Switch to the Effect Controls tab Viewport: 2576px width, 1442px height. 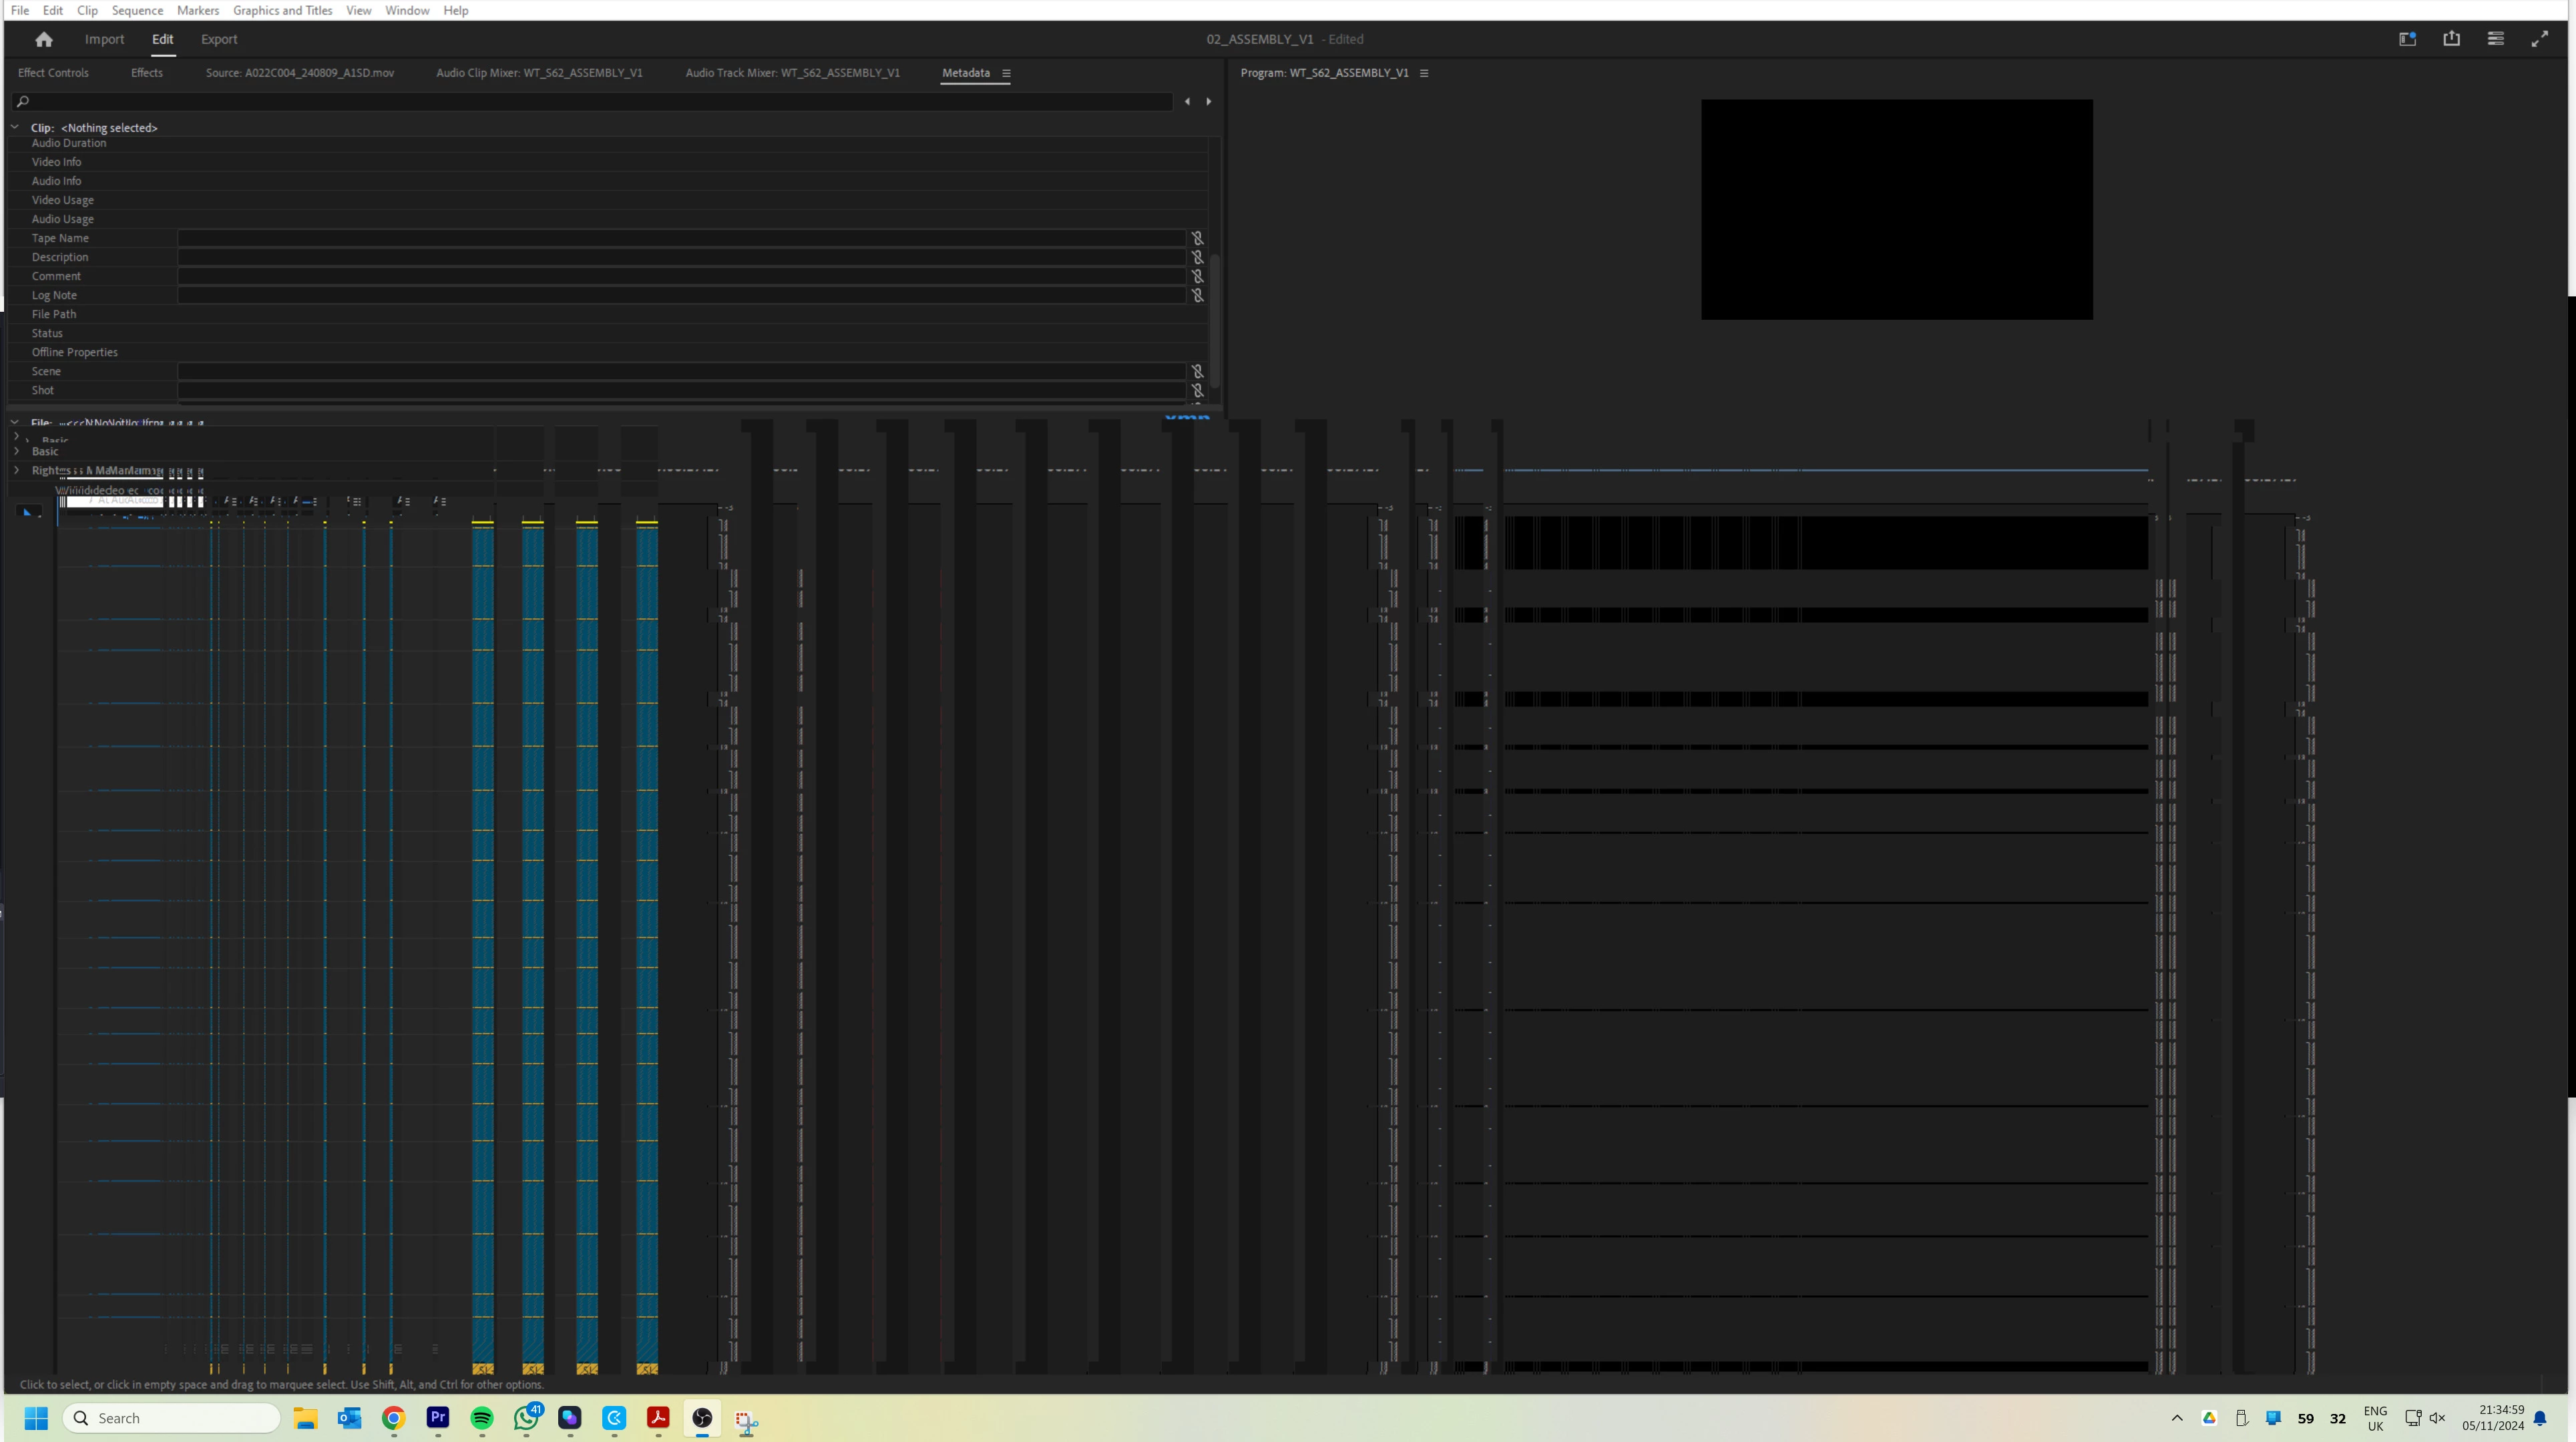tap(53, 73)
